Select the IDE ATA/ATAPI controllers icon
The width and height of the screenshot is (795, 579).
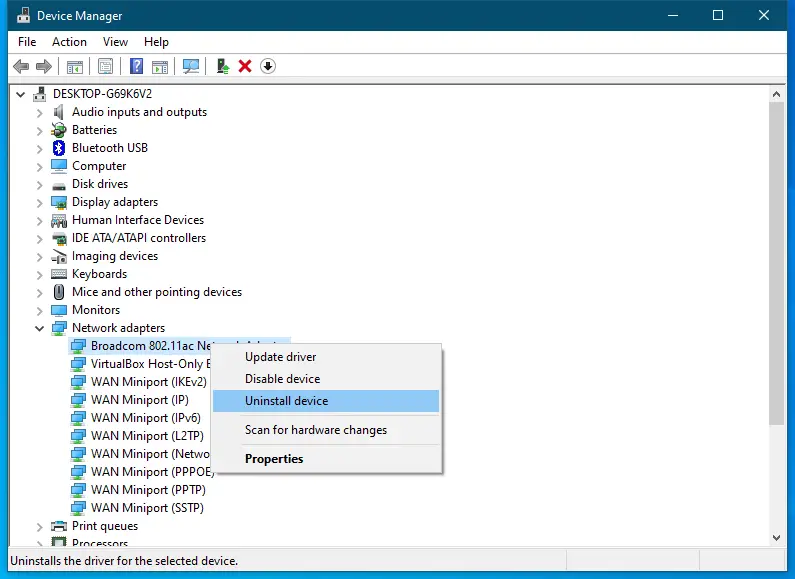pos(59,239)
